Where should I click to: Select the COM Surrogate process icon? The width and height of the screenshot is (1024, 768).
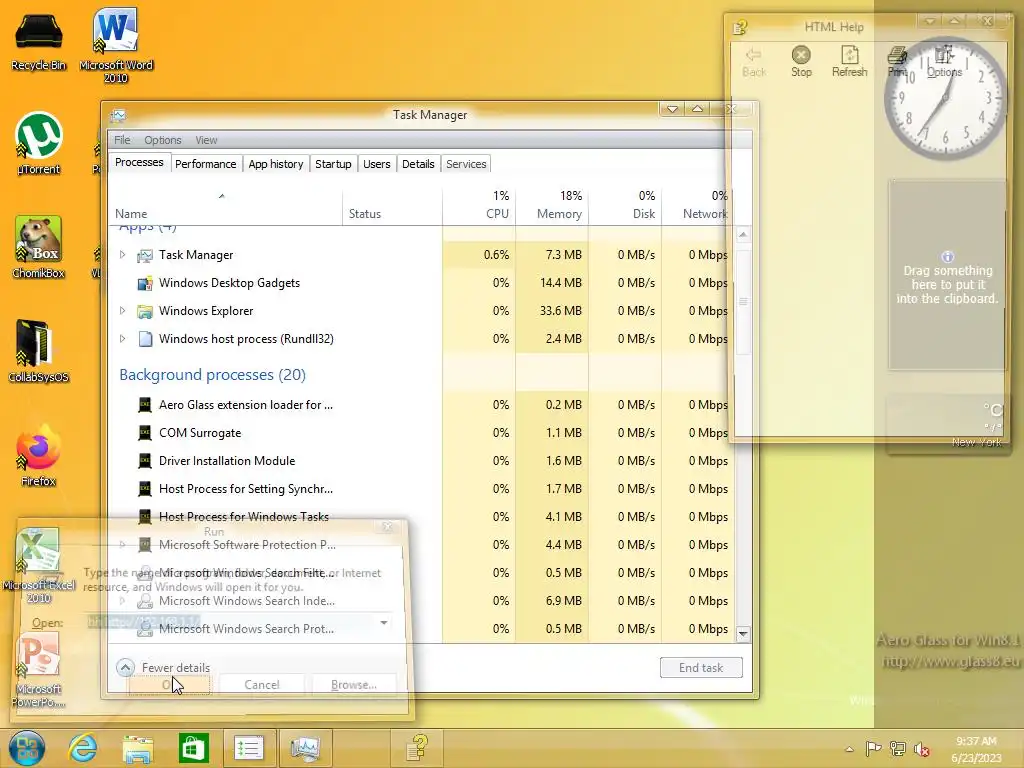coord(145,432)
